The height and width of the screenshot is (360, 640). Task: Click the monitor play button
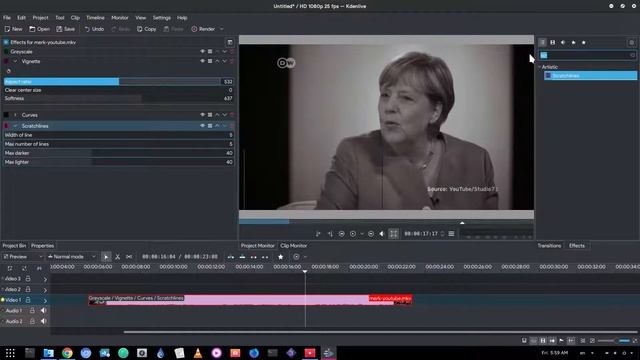(x=353, y=233)
